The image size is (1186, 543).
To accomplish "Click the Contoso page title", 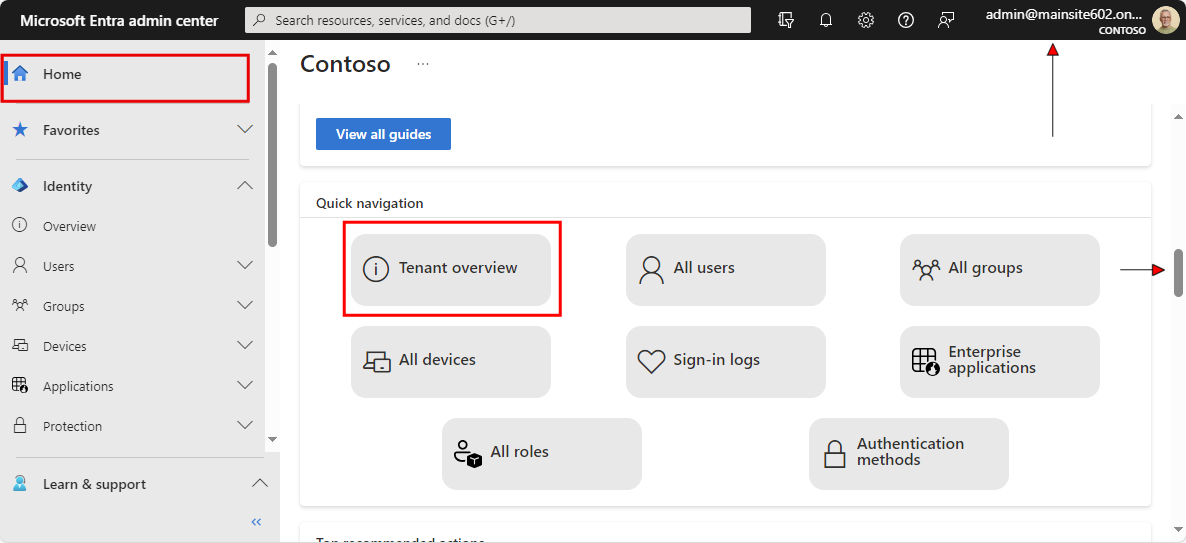I will point(345,64).
